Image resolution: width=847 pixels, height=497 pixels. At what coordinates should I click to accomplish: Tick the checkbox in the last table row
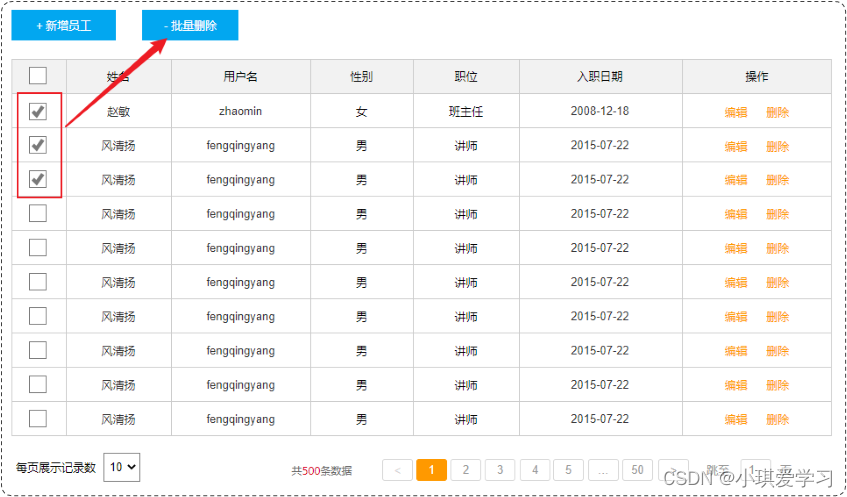(x=38, y=419)
